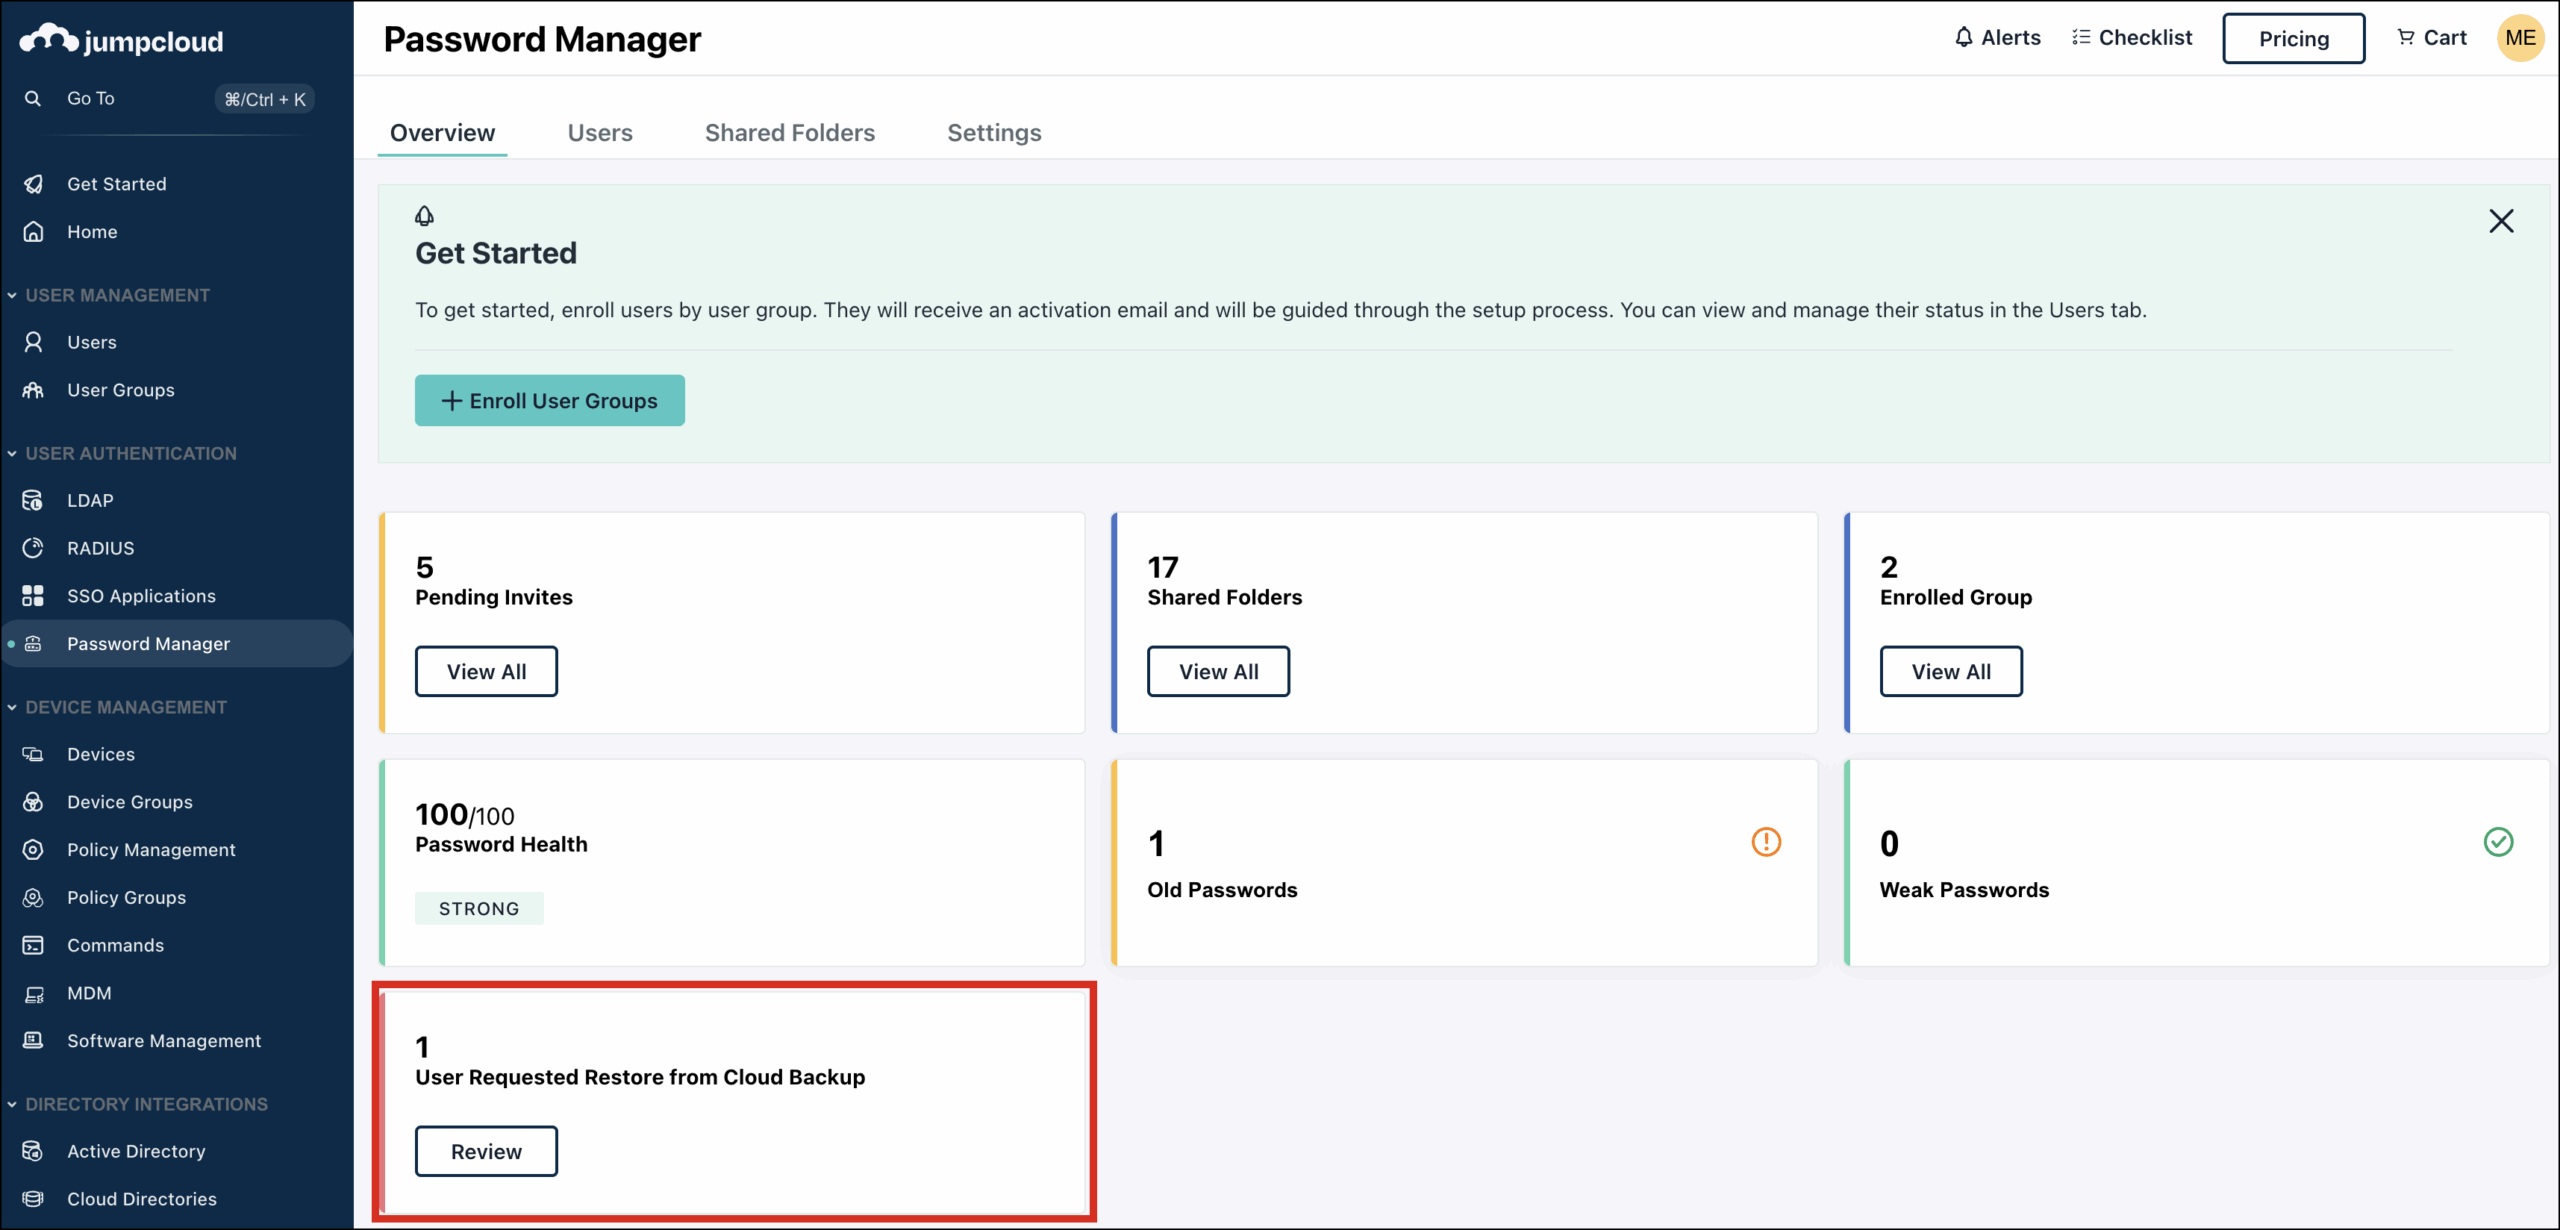Switch to the Overview tab

pyautogui.click(x=442, y=133)
